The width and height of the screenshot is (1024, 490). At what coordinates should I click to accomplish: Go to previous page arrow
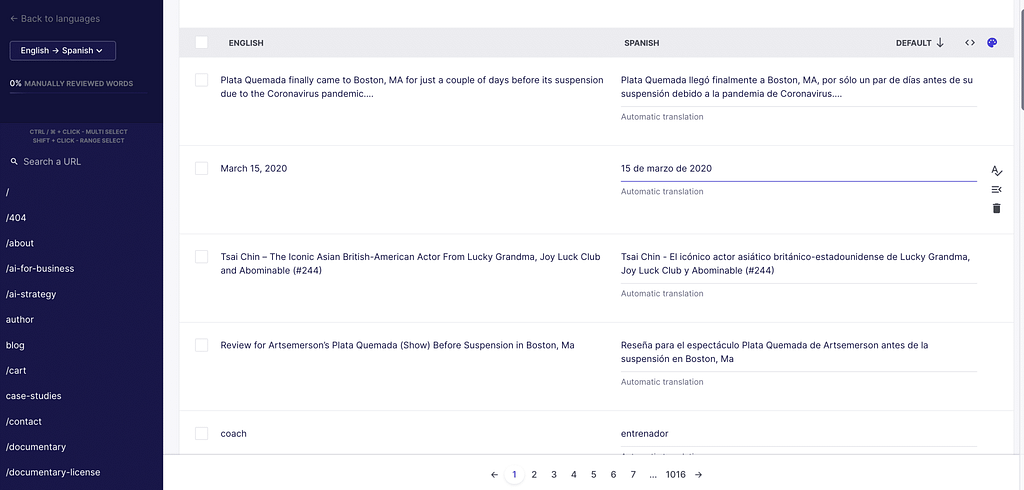pos(494,475)
